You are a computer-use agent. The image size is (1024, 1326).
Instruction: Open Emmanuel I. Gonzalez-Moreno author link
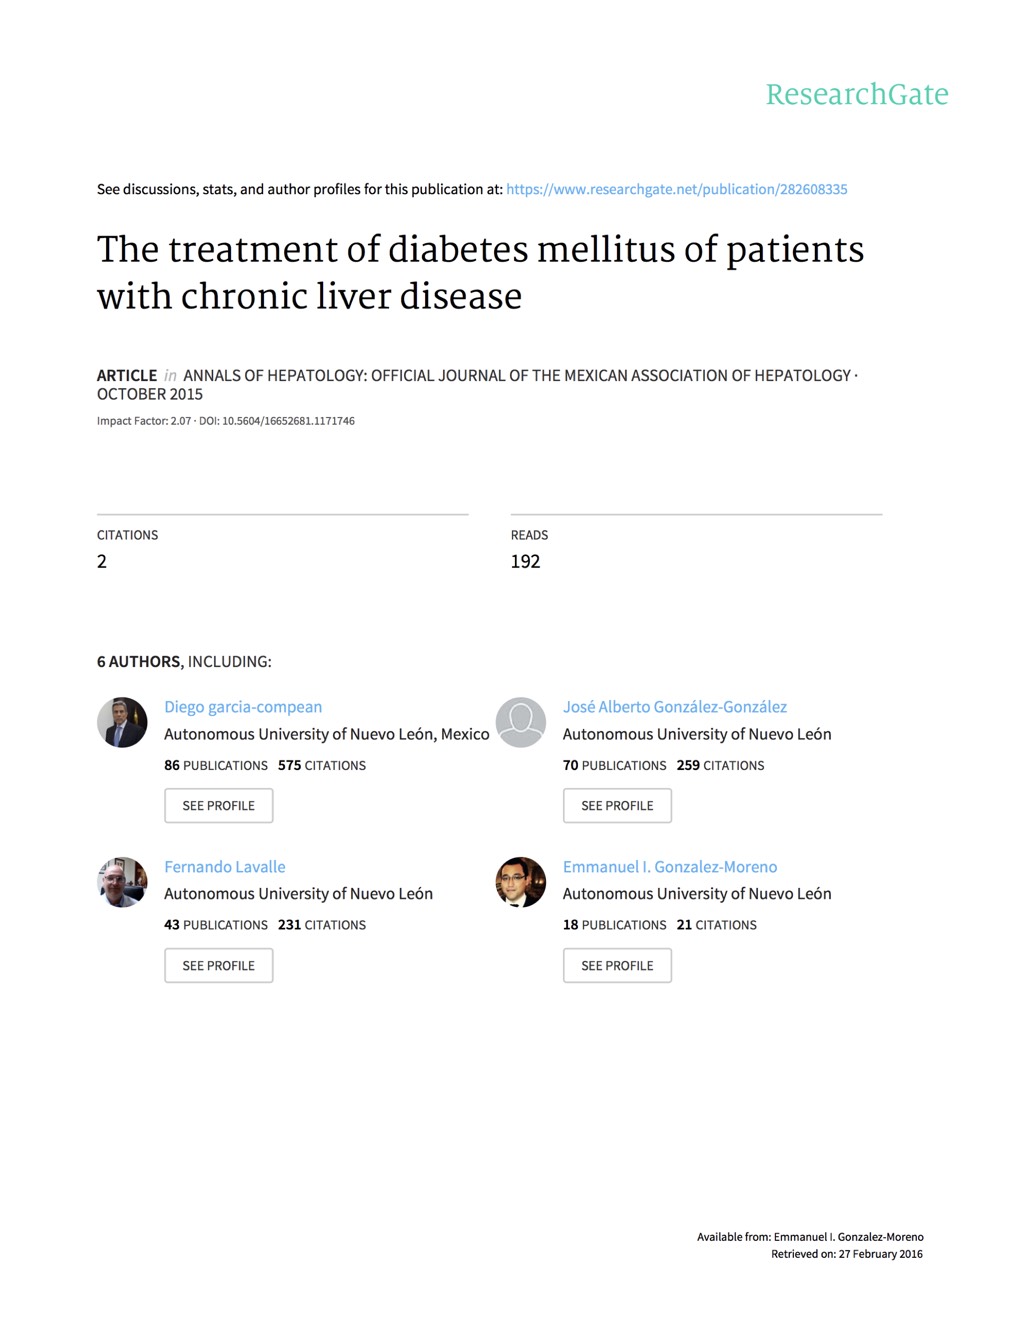670,867
